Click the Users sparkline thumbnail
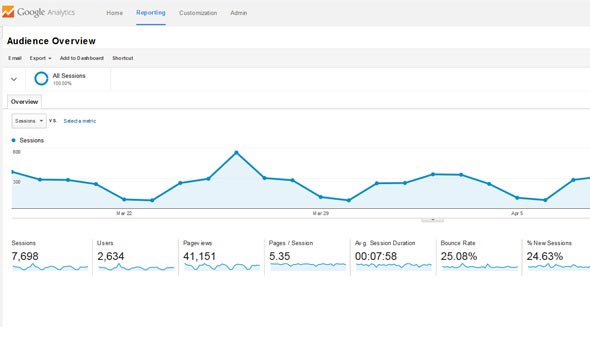The image size is (590, 361). click(x=136, y=267)
